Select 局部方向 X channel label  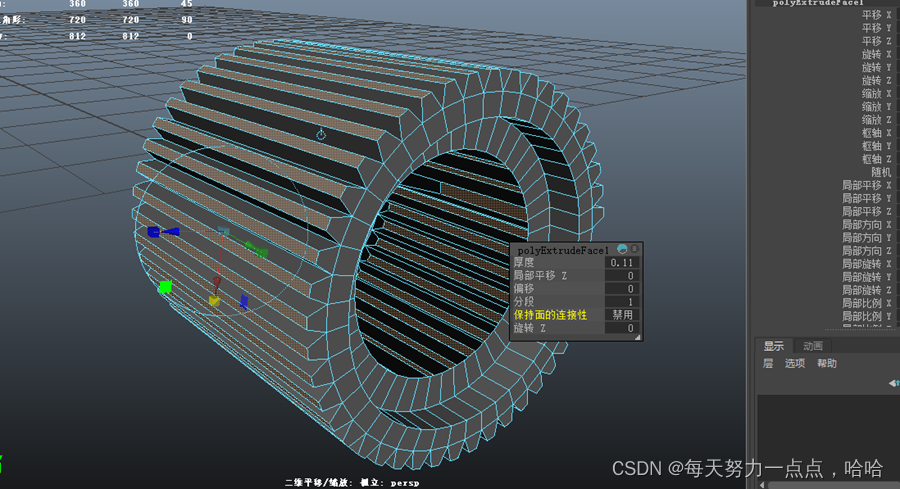(x=867, y=225)
